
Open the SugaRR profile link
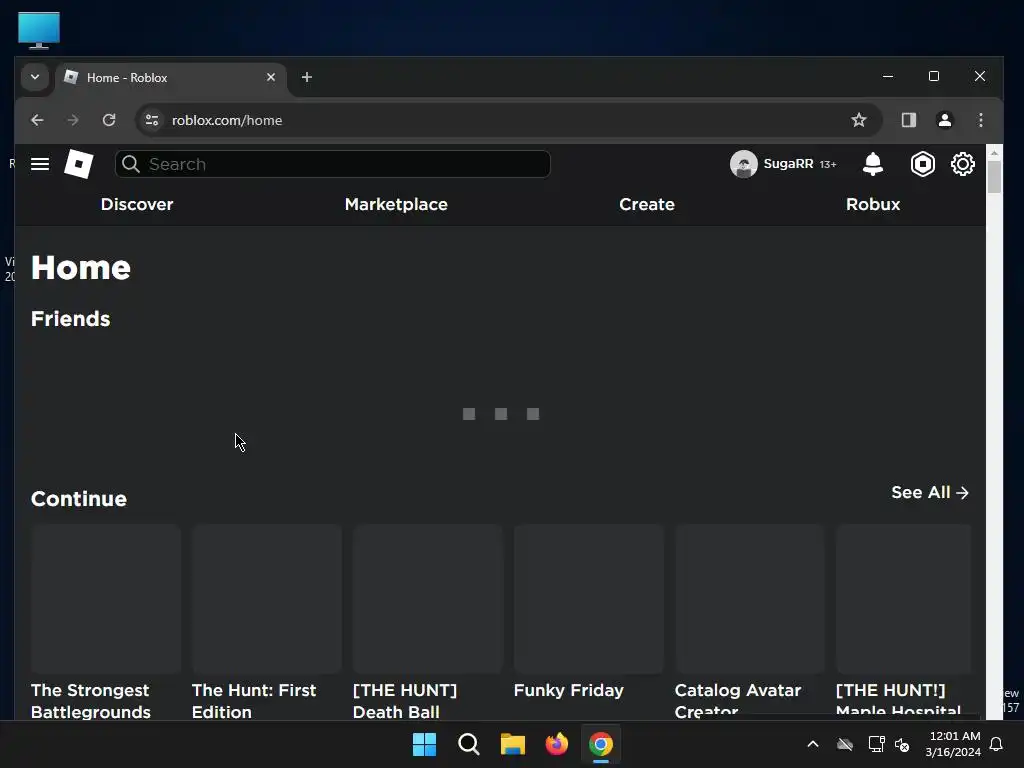click(788, 164)
